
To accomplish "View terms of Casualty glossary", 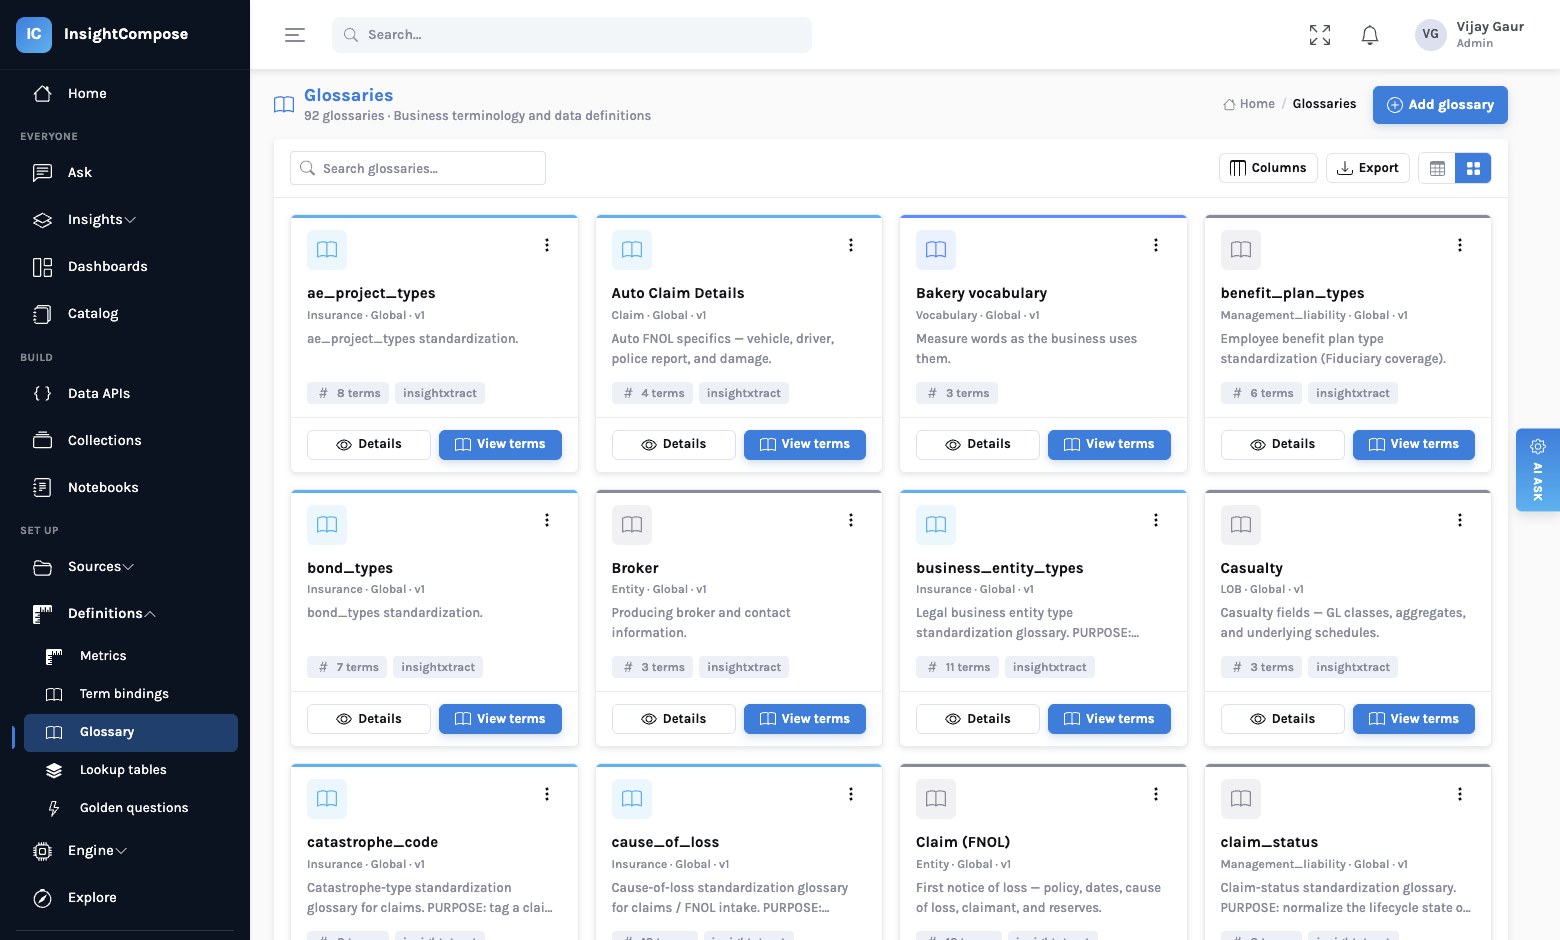I will coord(1414,719).
